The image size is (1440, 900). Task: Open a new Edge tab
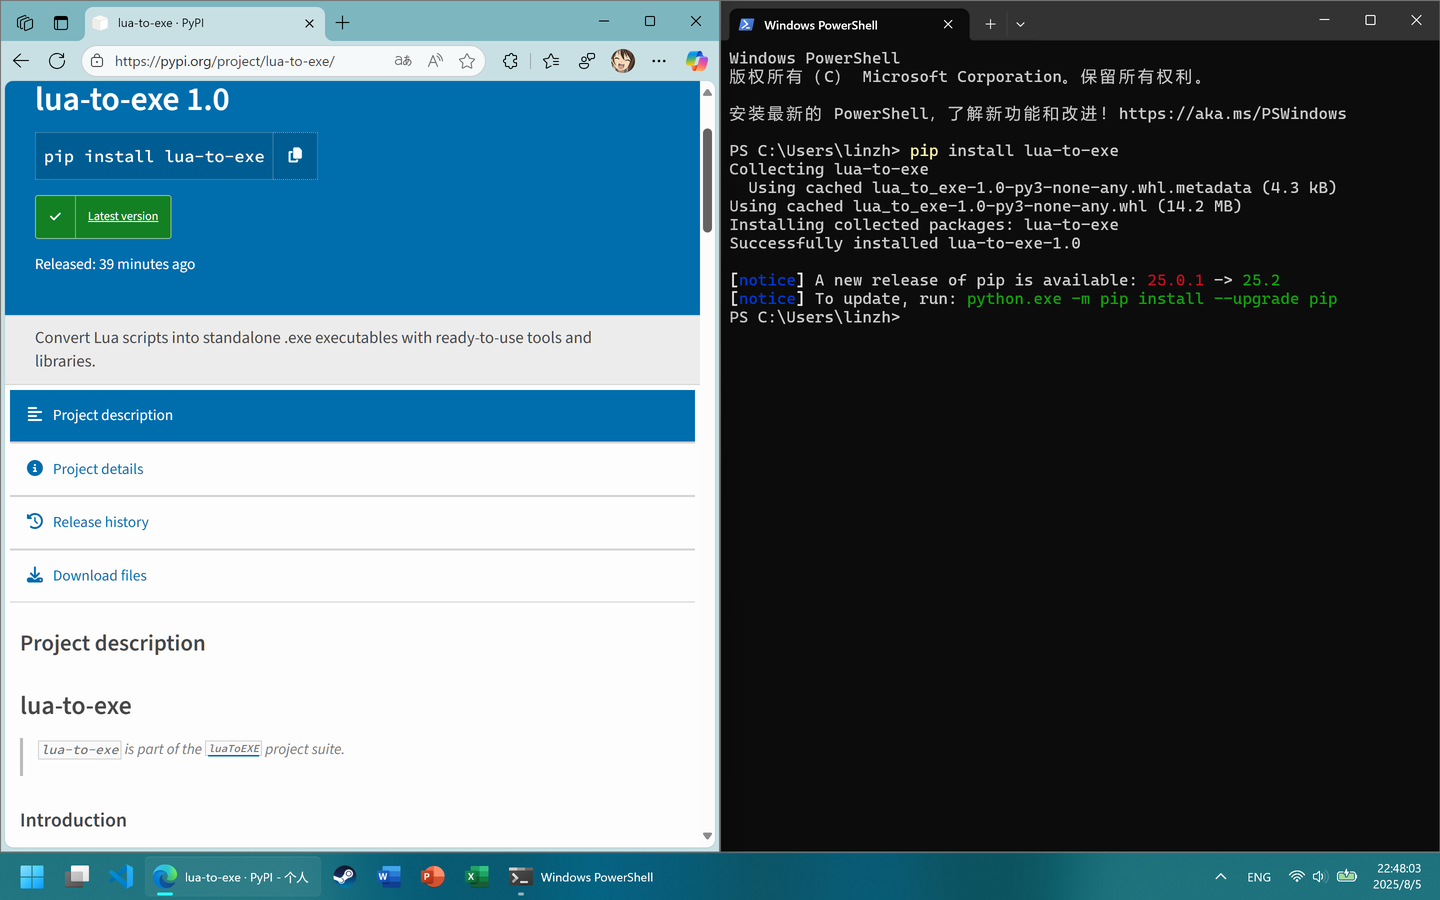tap(343, 23)
